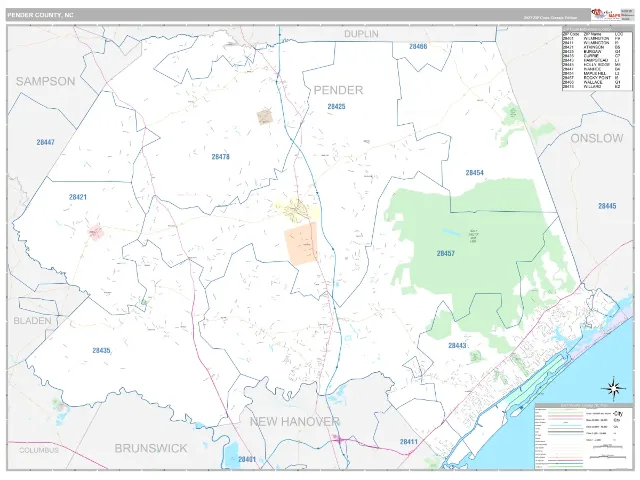The height and width of the screenshot is (480, 640).
Task: Click ZIP code label 28466 on the map
Action: click(x=418, y=47)
